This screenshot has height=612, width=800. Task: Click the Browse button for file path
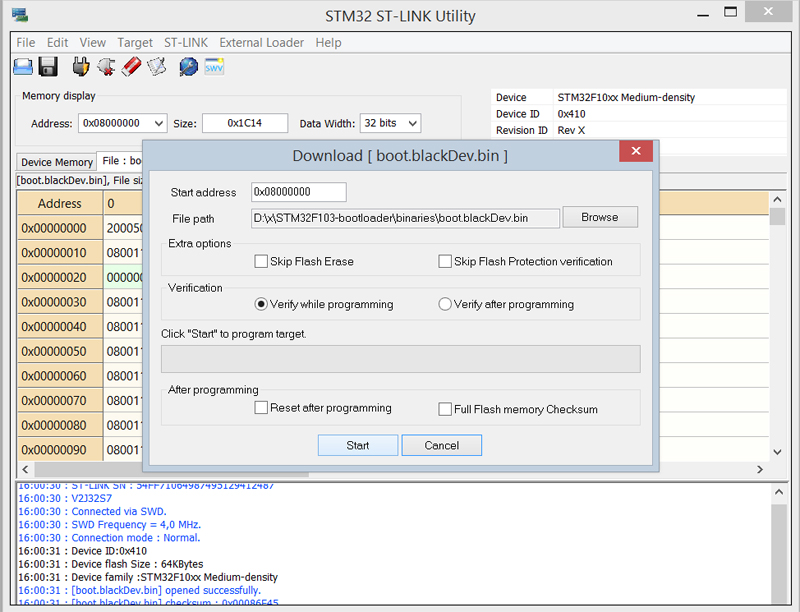(600, 217)
